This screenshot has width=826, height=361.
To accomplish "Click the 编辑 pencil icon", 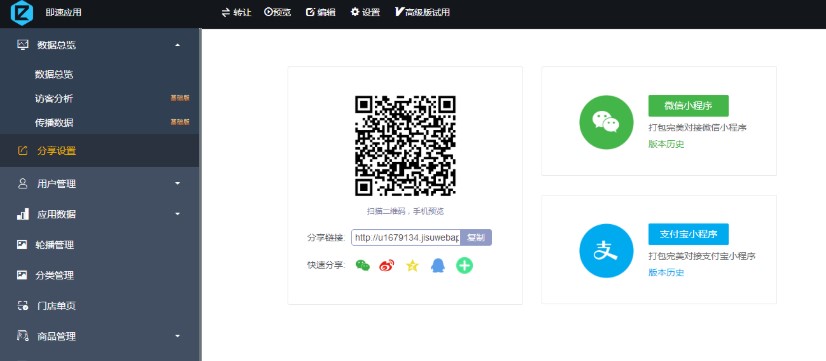I will 310,12.
